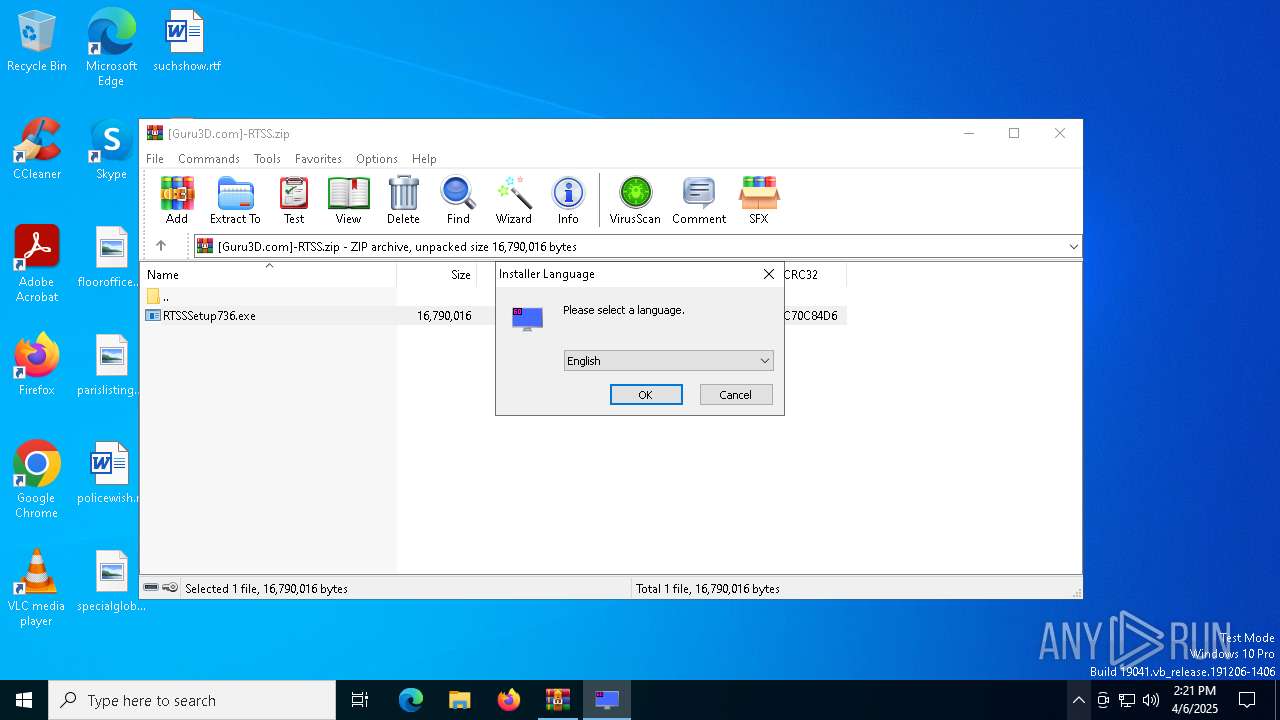Select the Microsoft Edge desktop shortcut
Screen dimensions: 1280x720
pyautogui.click(x=111, y=48)
